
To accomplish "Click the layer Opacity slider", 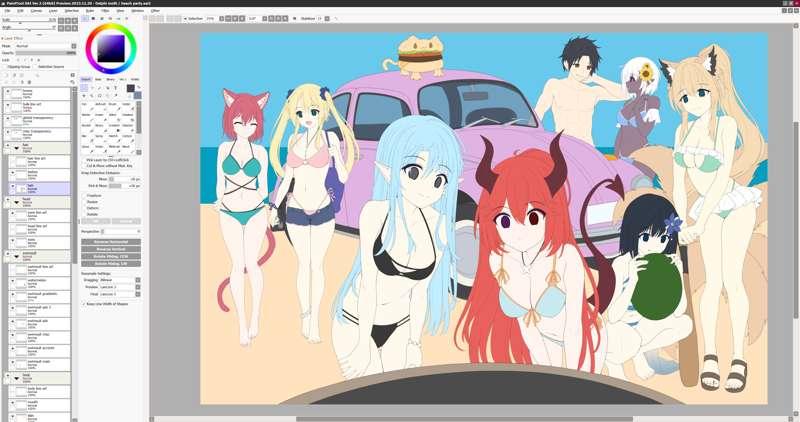I will pyautogui.click(x=45, y=53).
